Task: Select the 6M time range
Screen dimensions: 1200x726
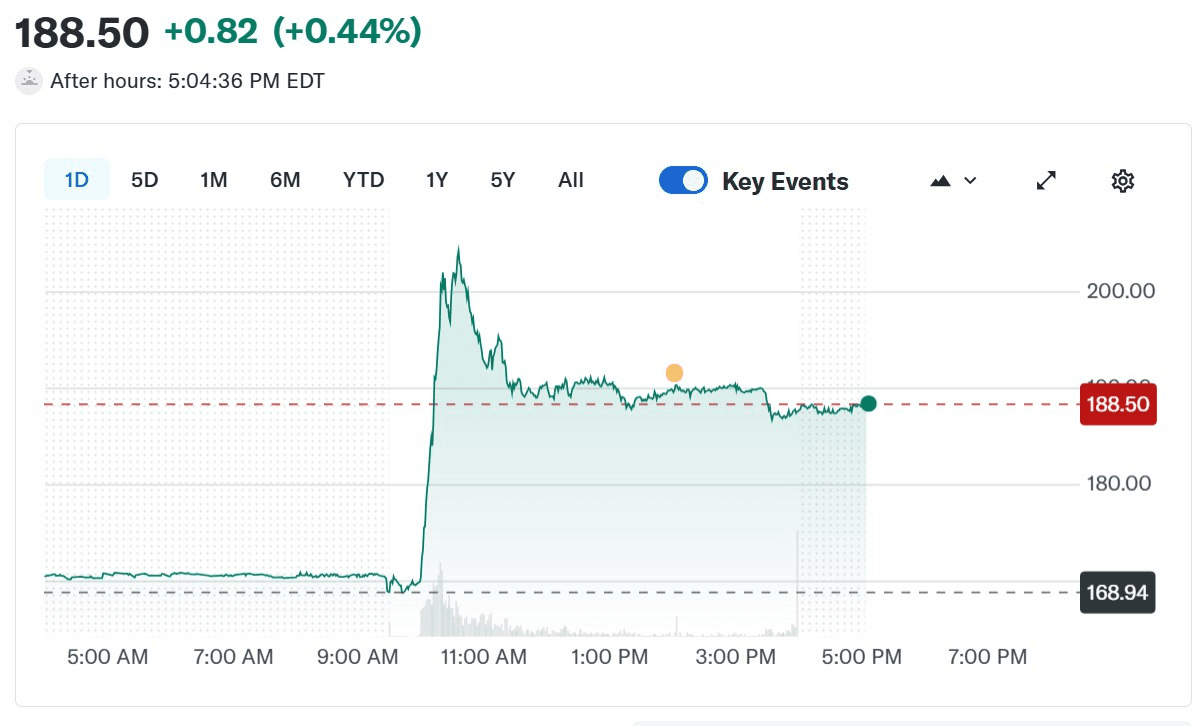Action: (285, 180)
